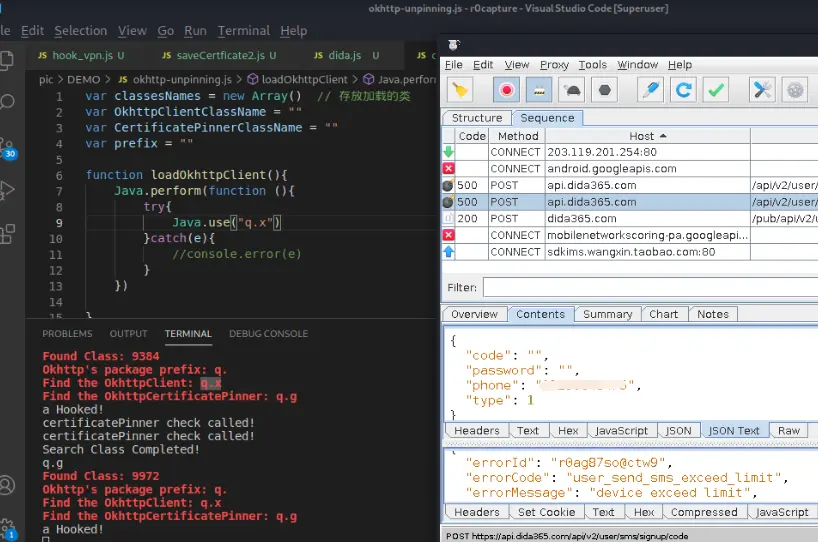818x542 pixels.
Task: Switch to the Structure tab
Action: (477, 118)
